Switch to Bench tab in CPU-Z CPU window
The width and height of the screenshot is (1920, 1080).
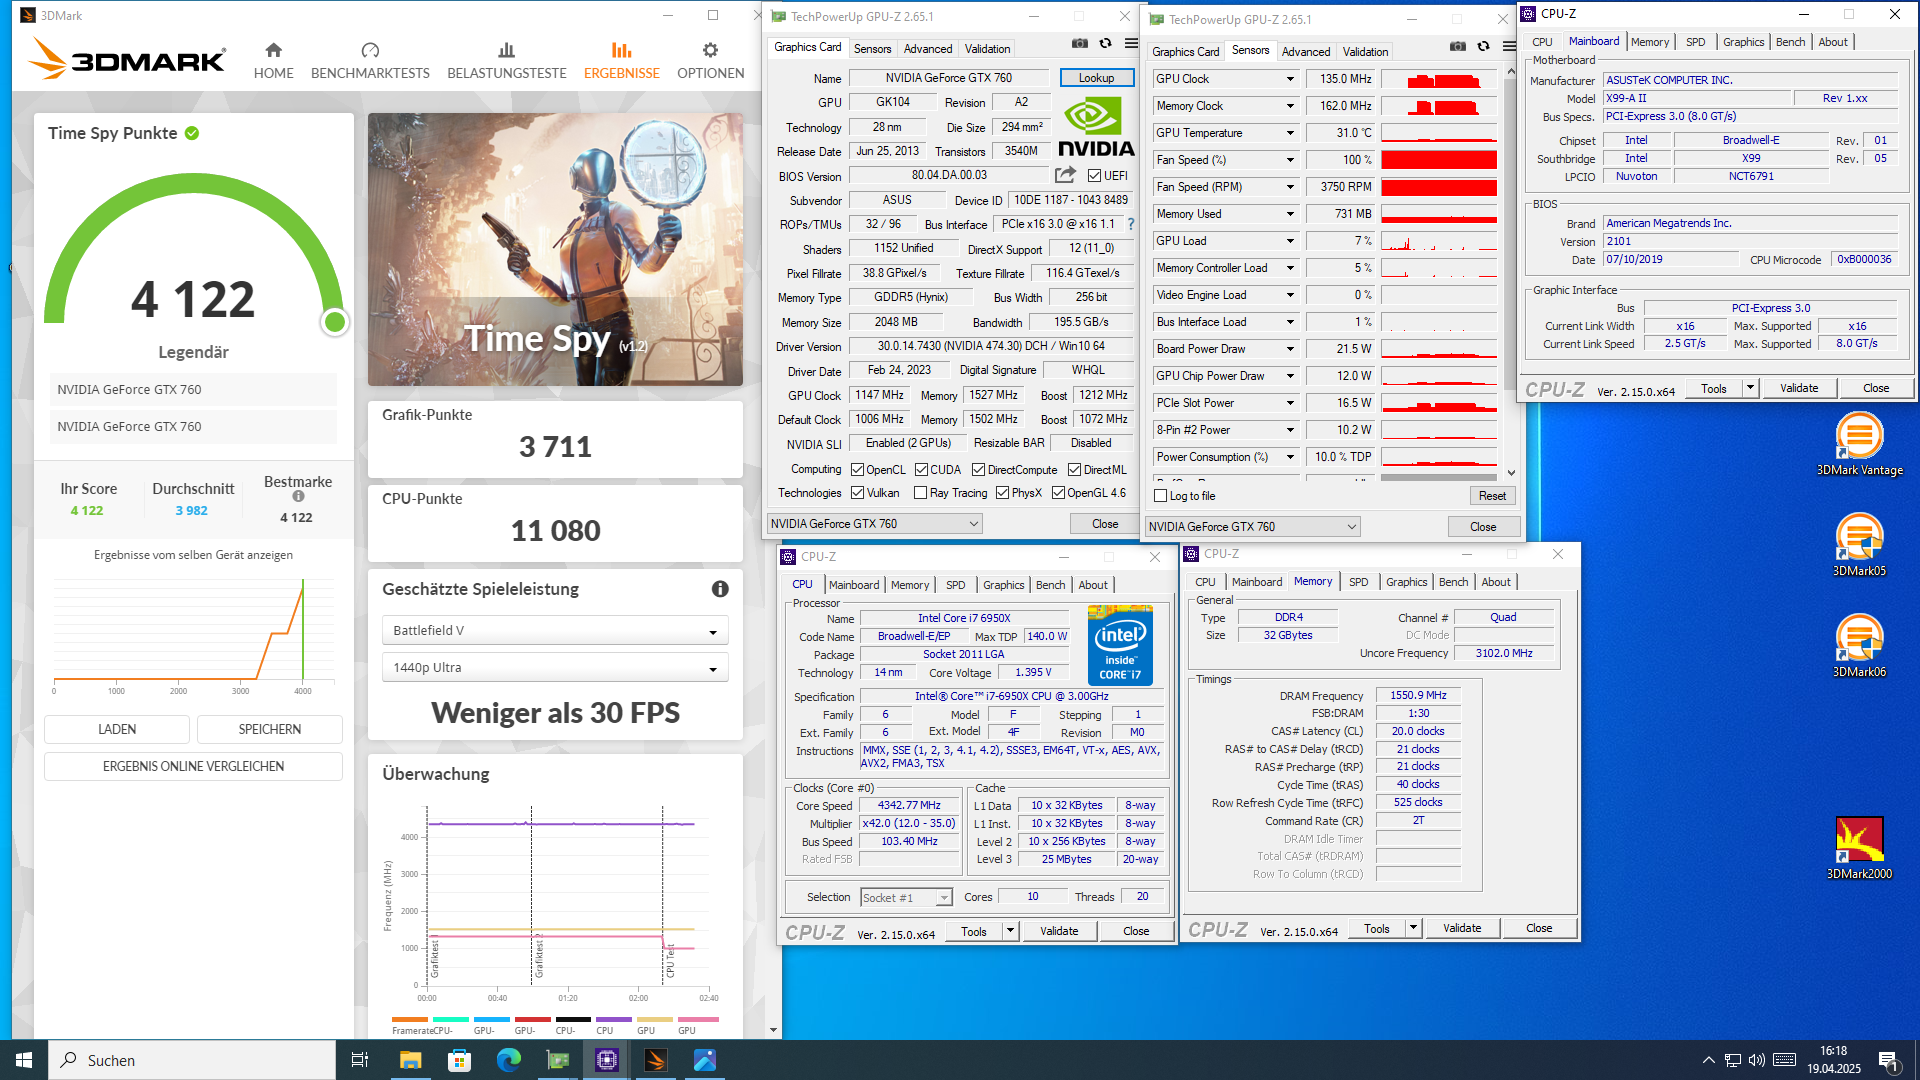click(1050, 585)
